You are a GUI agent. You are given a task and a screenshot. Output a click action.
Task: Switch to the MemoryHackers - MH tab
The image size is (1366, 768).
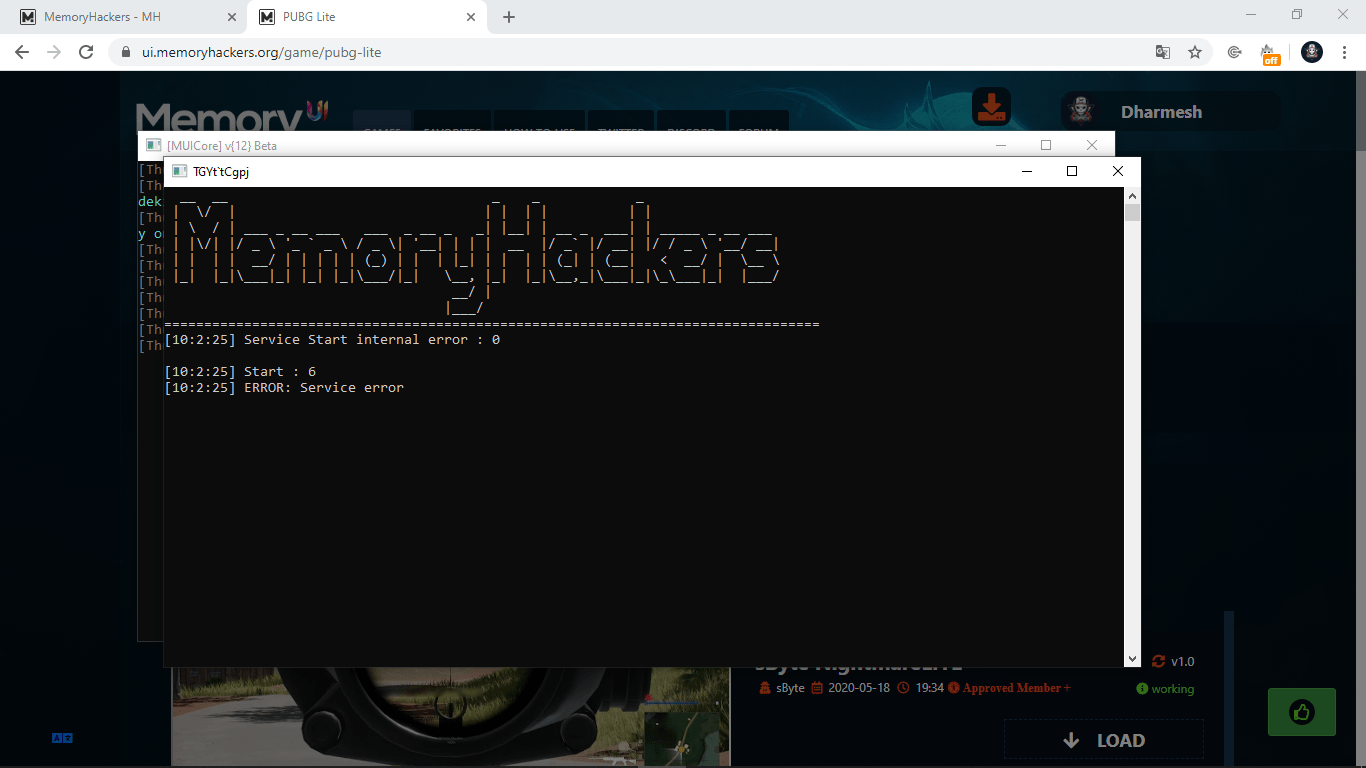coord(125,17)
